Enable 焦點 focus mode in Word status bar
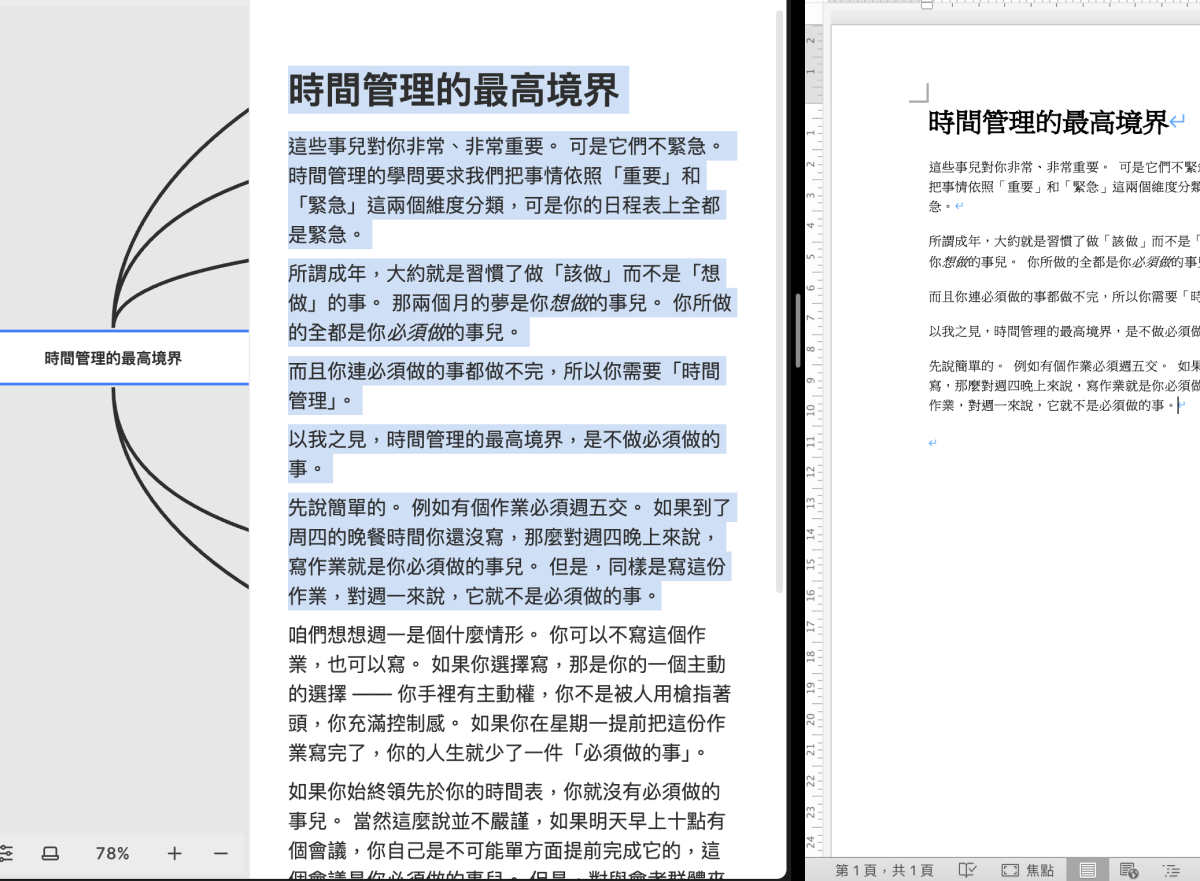This screenshot has width=1200, height=881. pos(1027,870)
